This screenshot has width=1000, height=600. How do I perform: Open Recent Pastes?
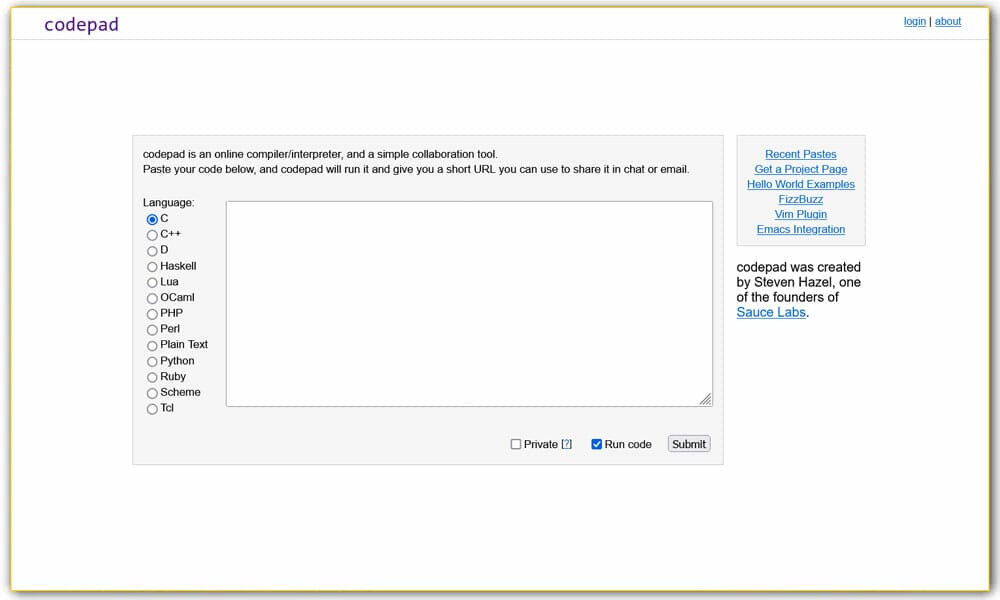pyautogui.click(x=800, y=154)
